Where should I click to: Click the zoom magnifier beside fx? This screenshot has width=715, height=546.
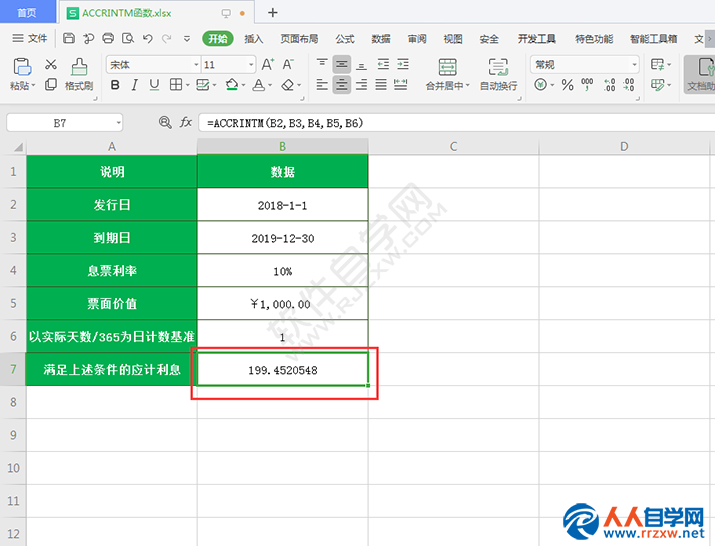tap(165, 122)
